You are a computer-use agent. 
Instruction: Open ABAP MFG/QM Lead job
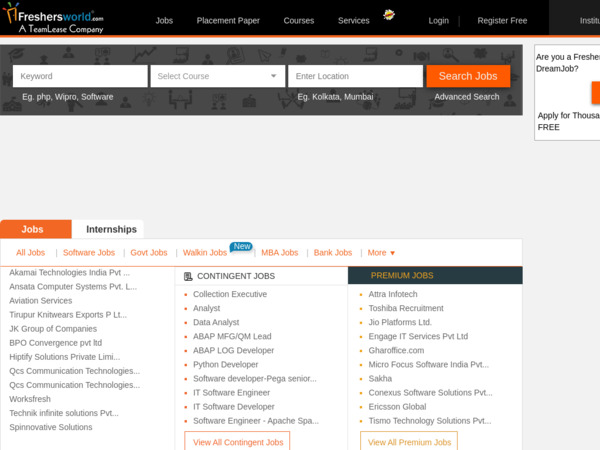click(x=232, y=336)
